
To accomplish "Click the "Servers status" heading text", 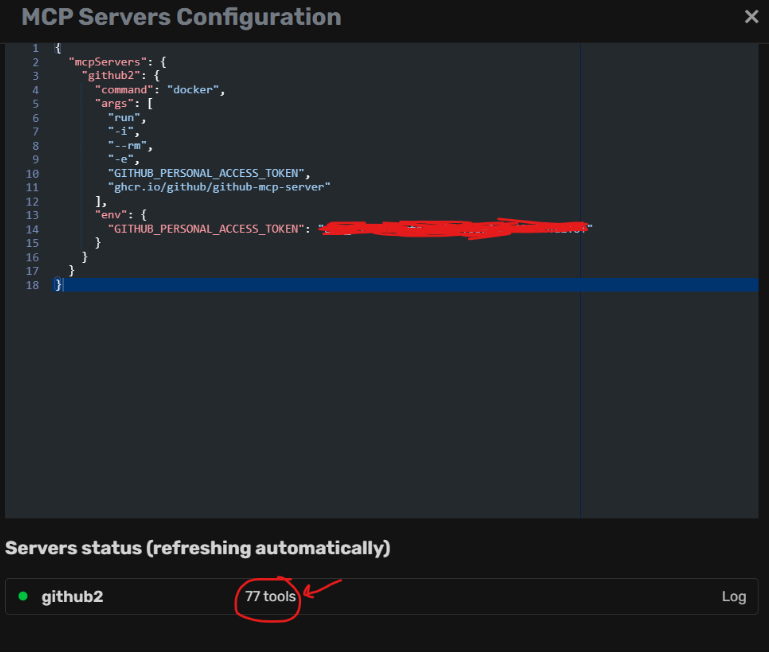I will click(197, 548).
